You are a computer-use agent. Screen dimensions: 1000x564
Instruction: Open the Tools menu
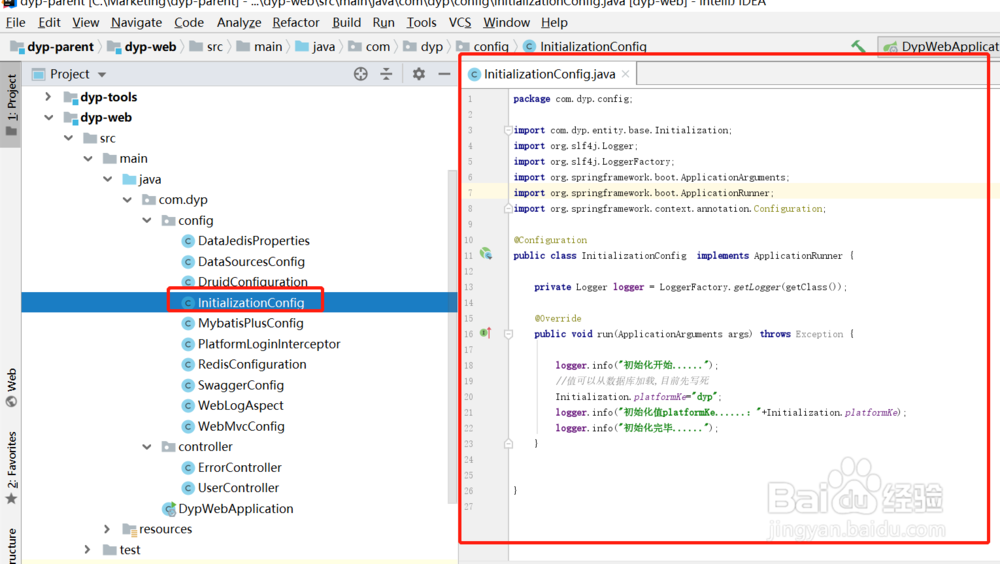coord(422,22)
